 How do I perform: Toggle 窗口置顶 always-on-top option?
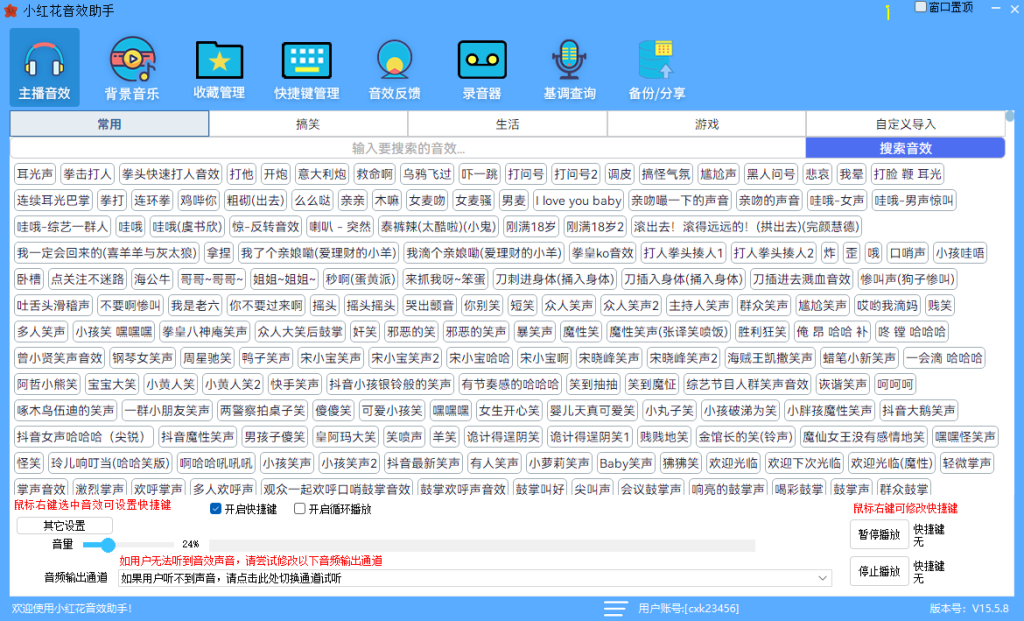click(x=917, y=8)
